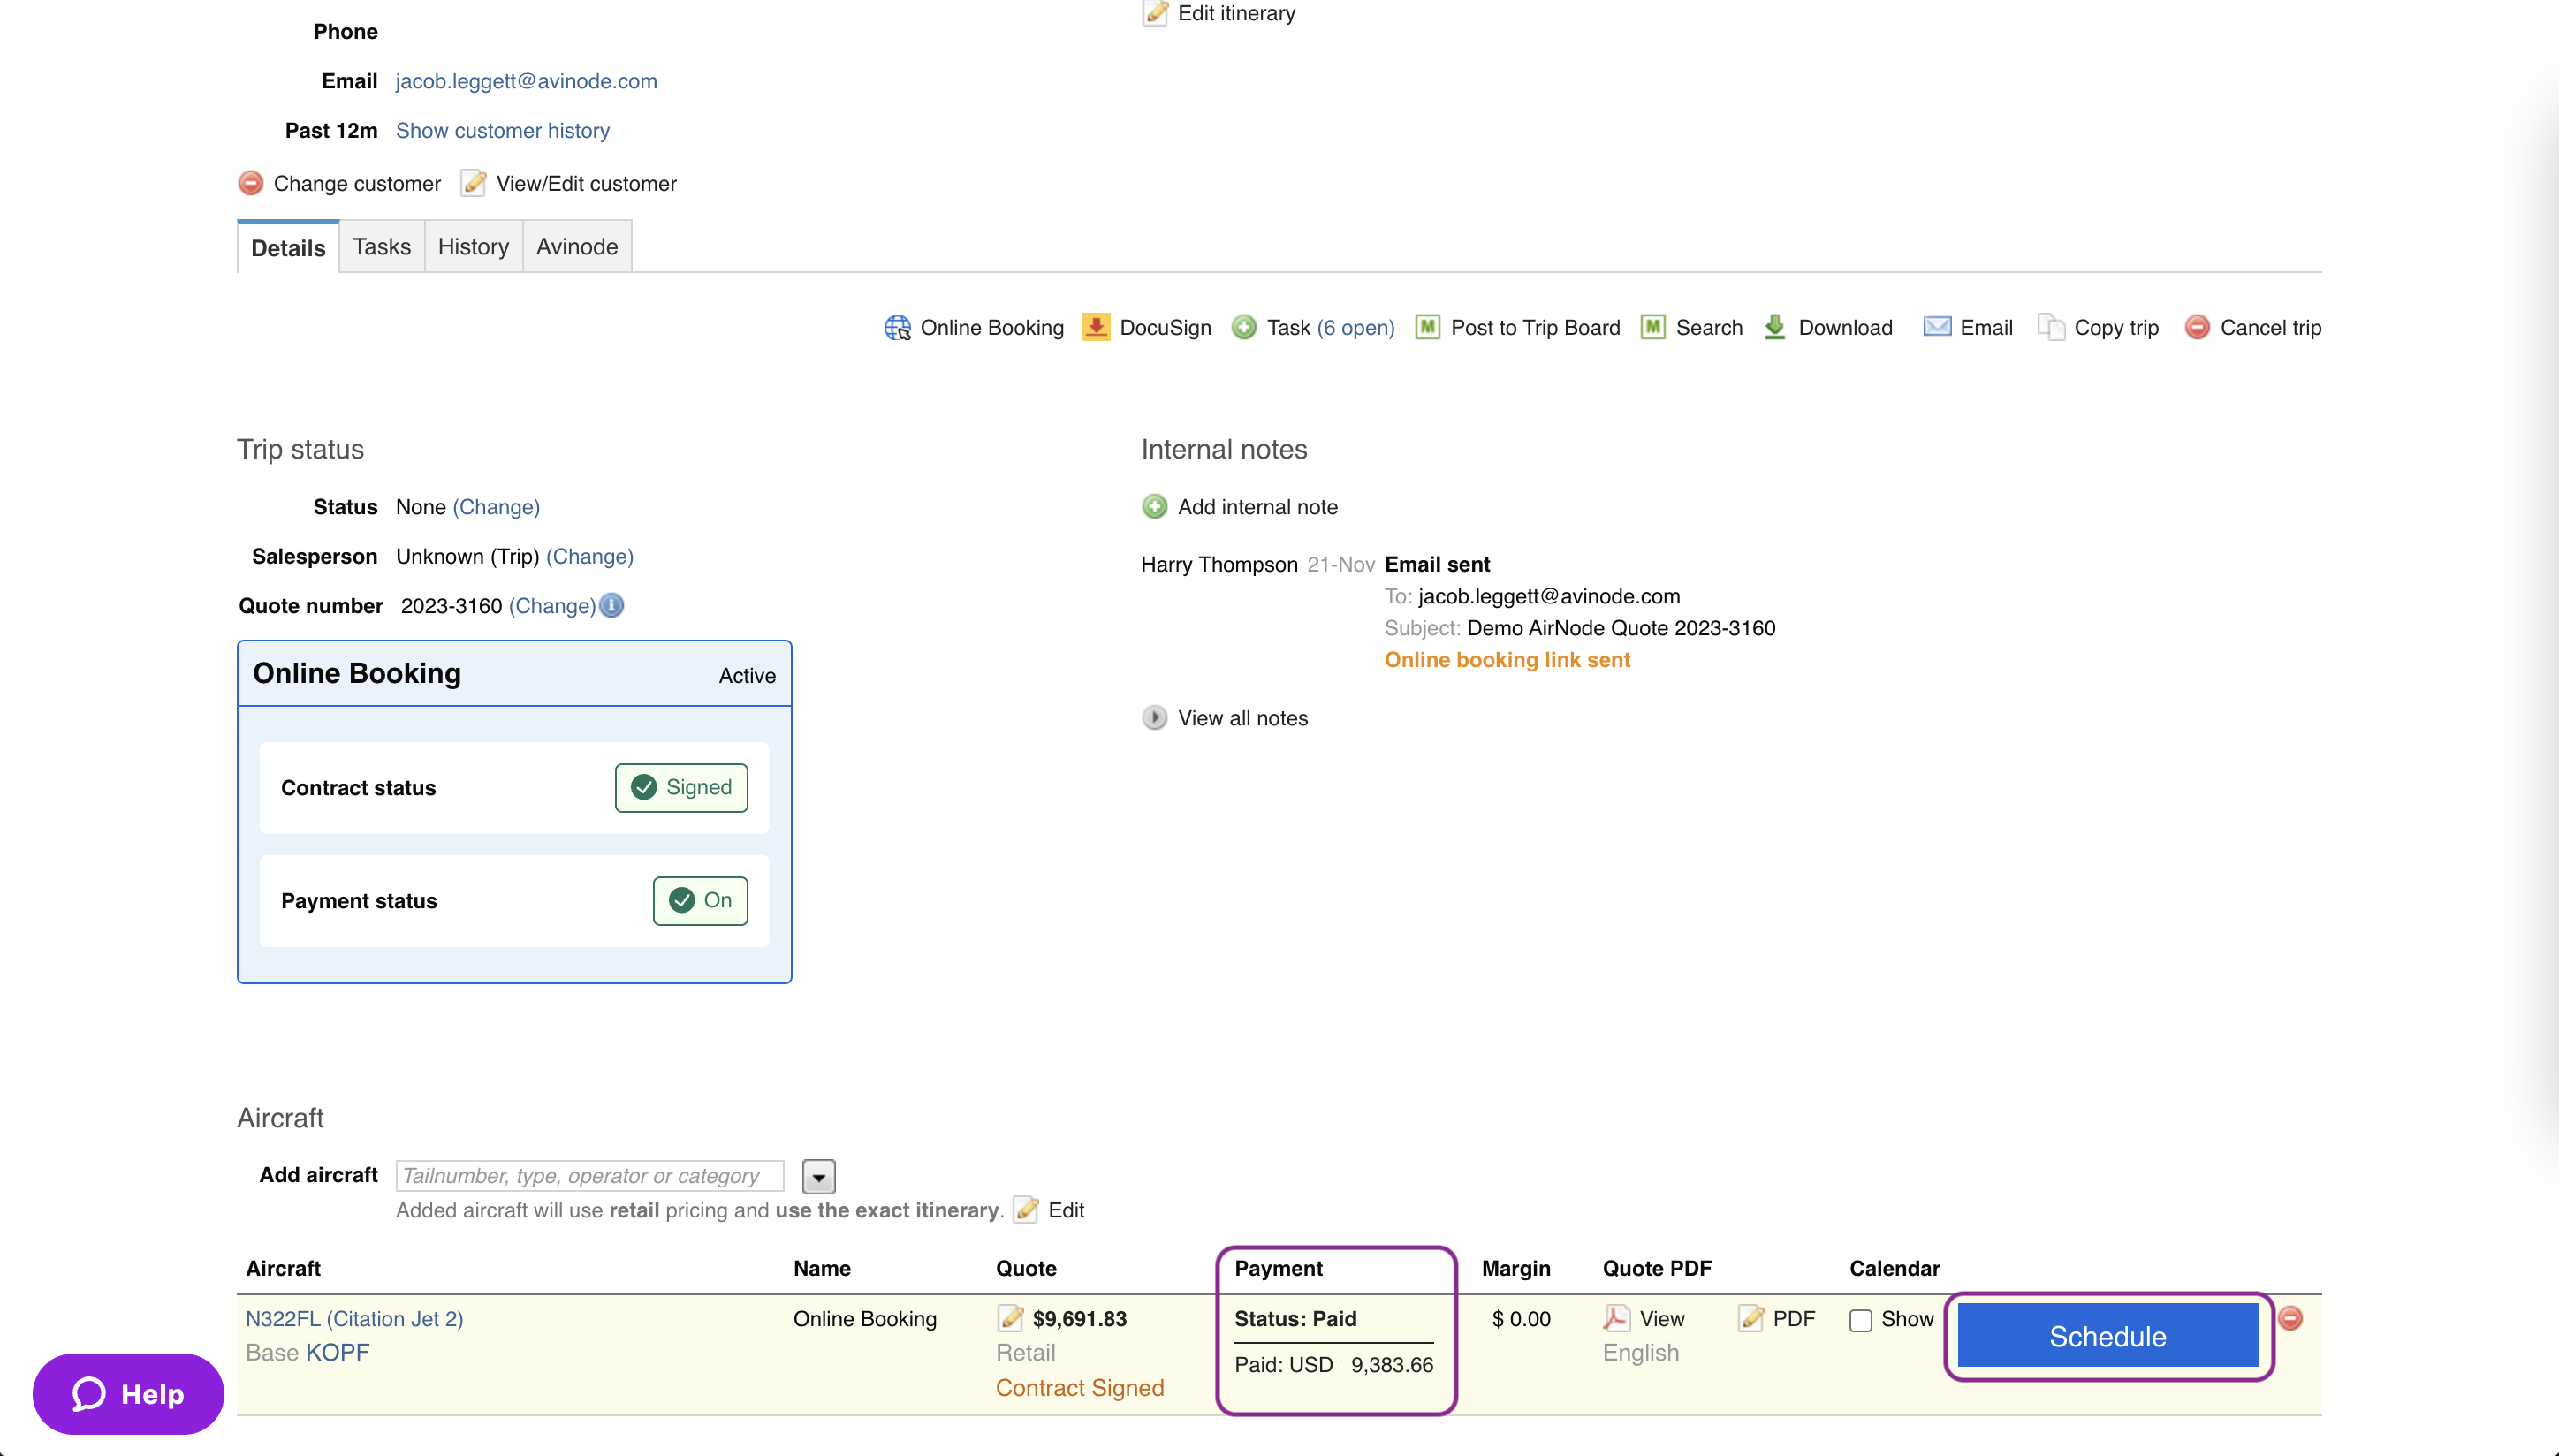The width and height of the screenshot is (2559, 1456).
Task: Click the $9,691.83 quote amount
Action: (1080, 1319)
